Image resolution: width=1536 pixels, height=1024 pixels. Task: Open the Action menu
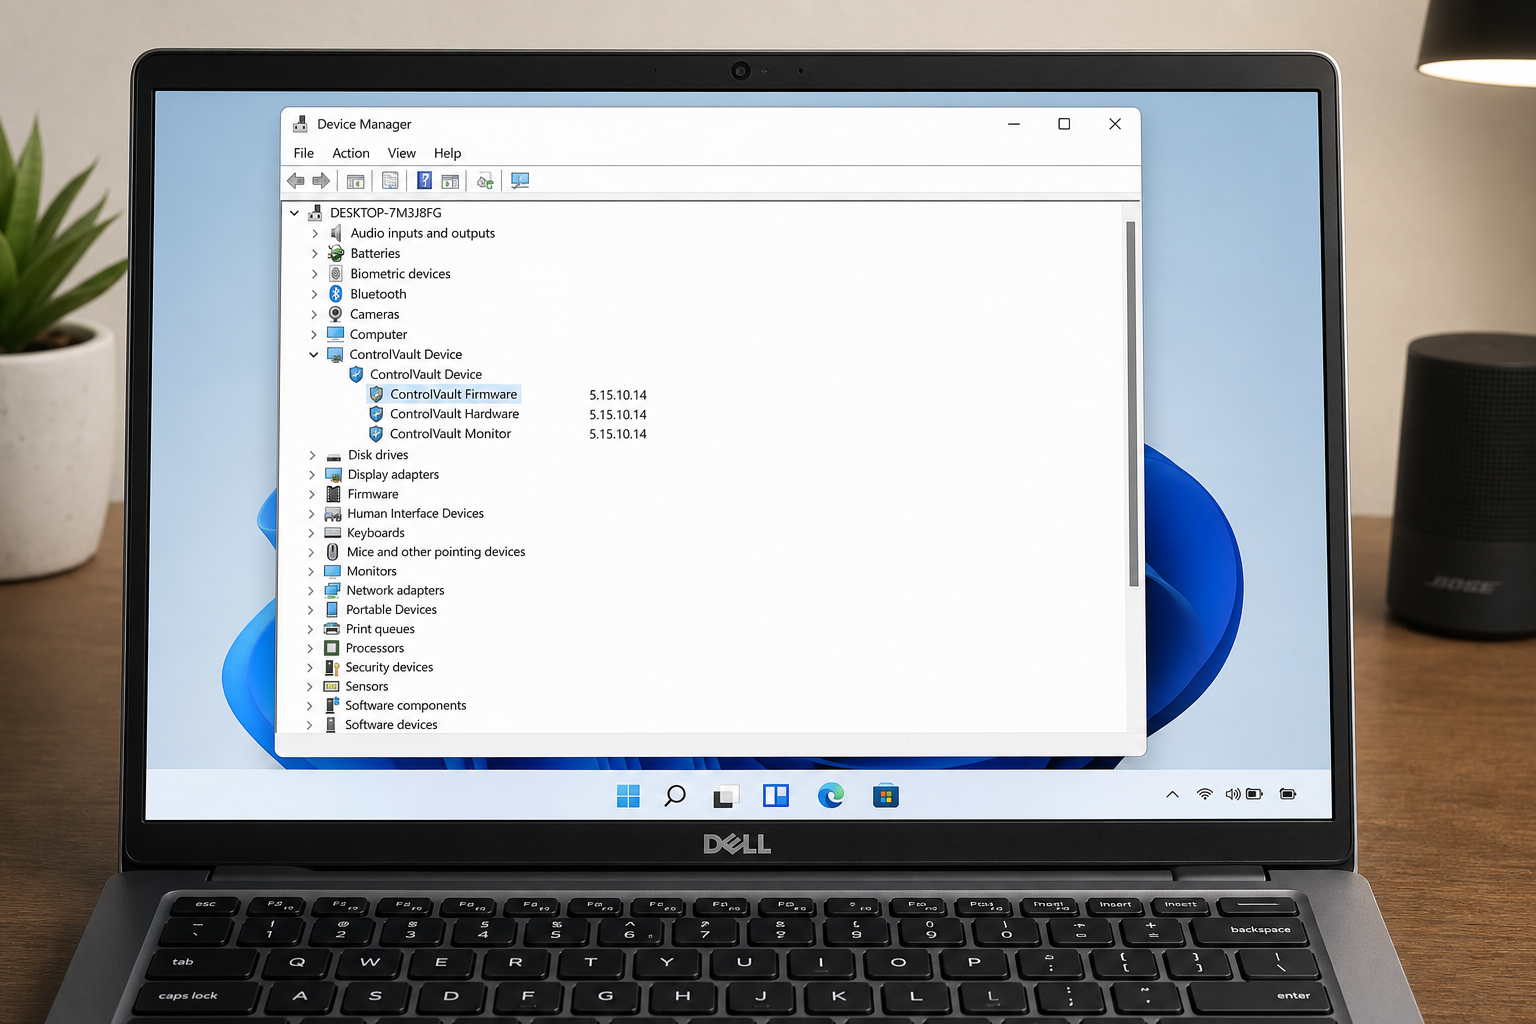tap(351, 153)
